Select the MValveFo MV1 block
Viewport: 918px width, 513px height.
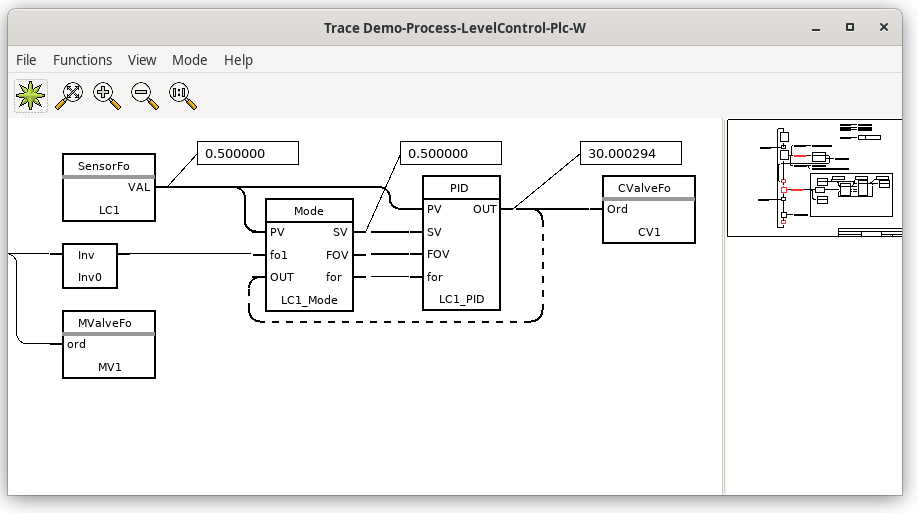[109, 344]
